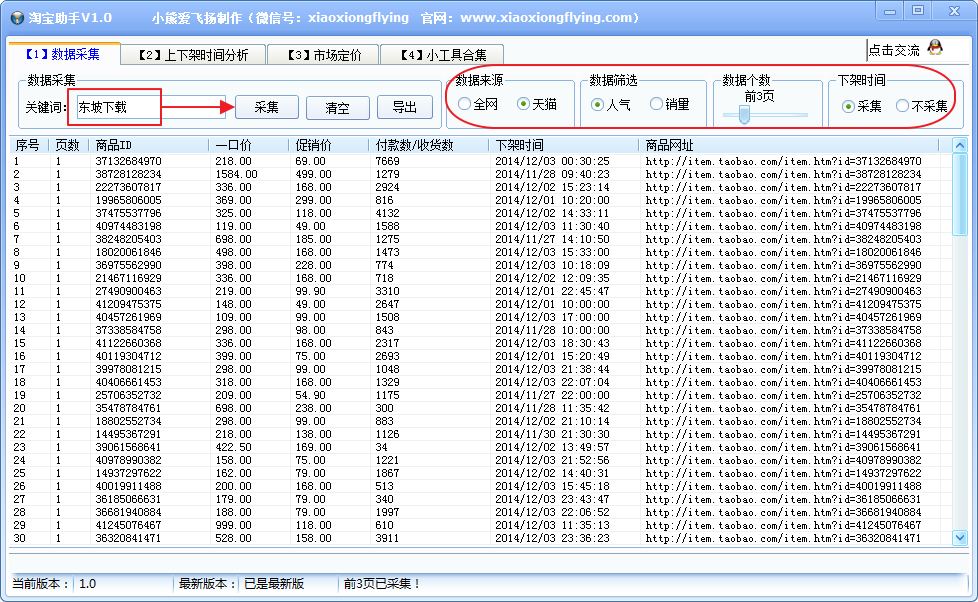Click scrollbar up arrow of data list
This screenshot has width=978, height=602.
click(959, 146)
